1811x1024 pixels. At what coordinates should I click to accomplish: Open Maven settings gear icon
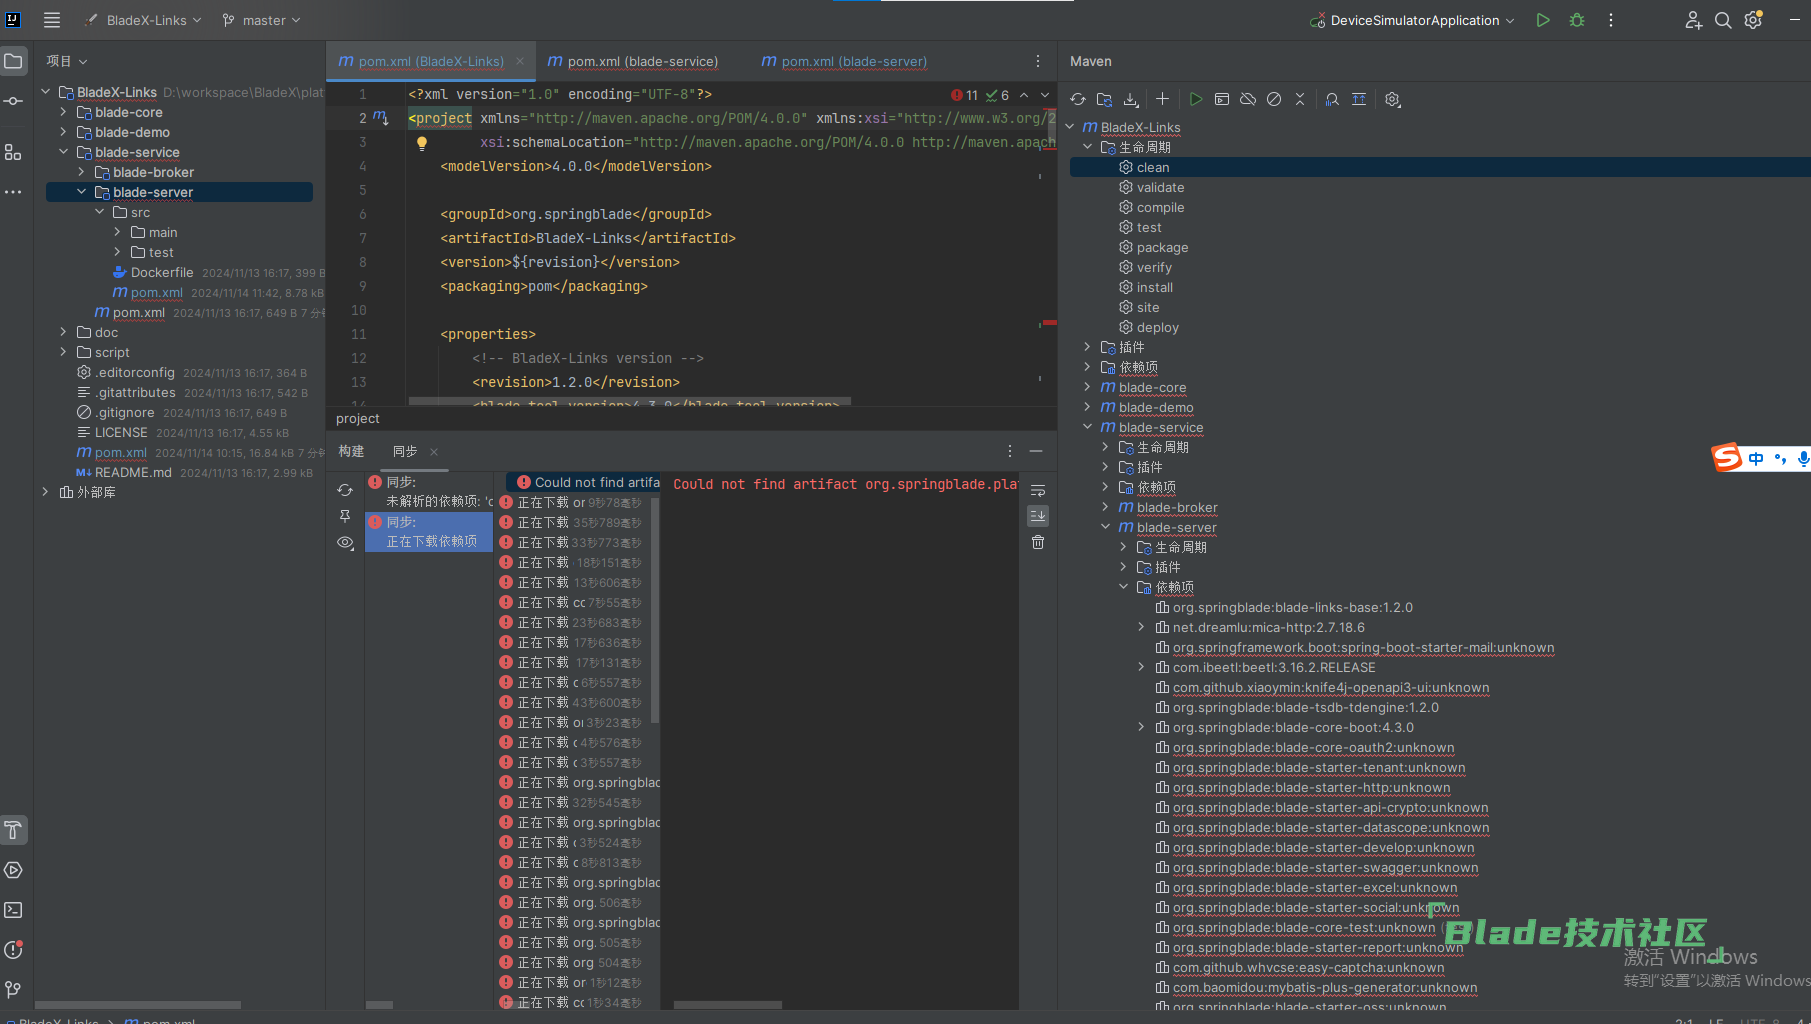pos(1393,99)
